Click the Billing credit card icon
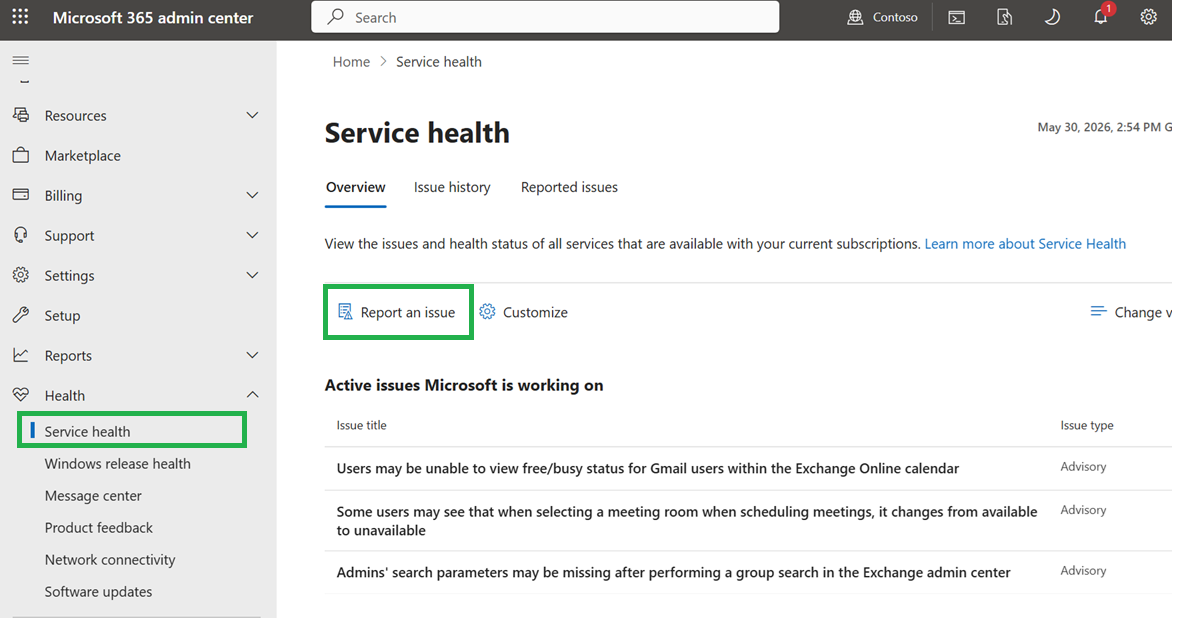This screenshot has height=618, width=1177. pyautogui.click(x=21, y=194)
